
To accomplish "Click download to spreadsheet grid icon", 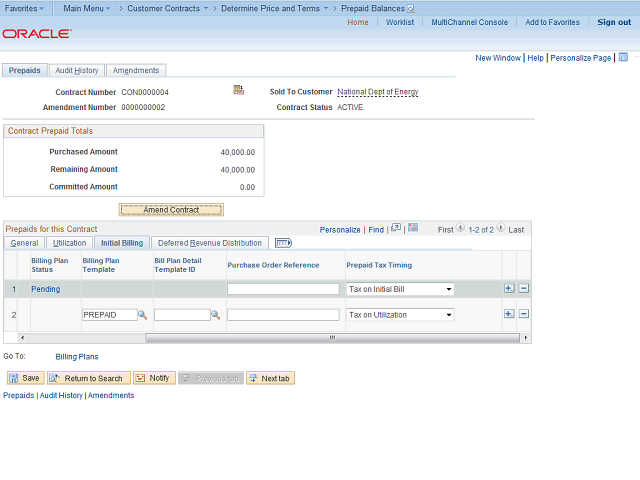I will pos(413,227).
